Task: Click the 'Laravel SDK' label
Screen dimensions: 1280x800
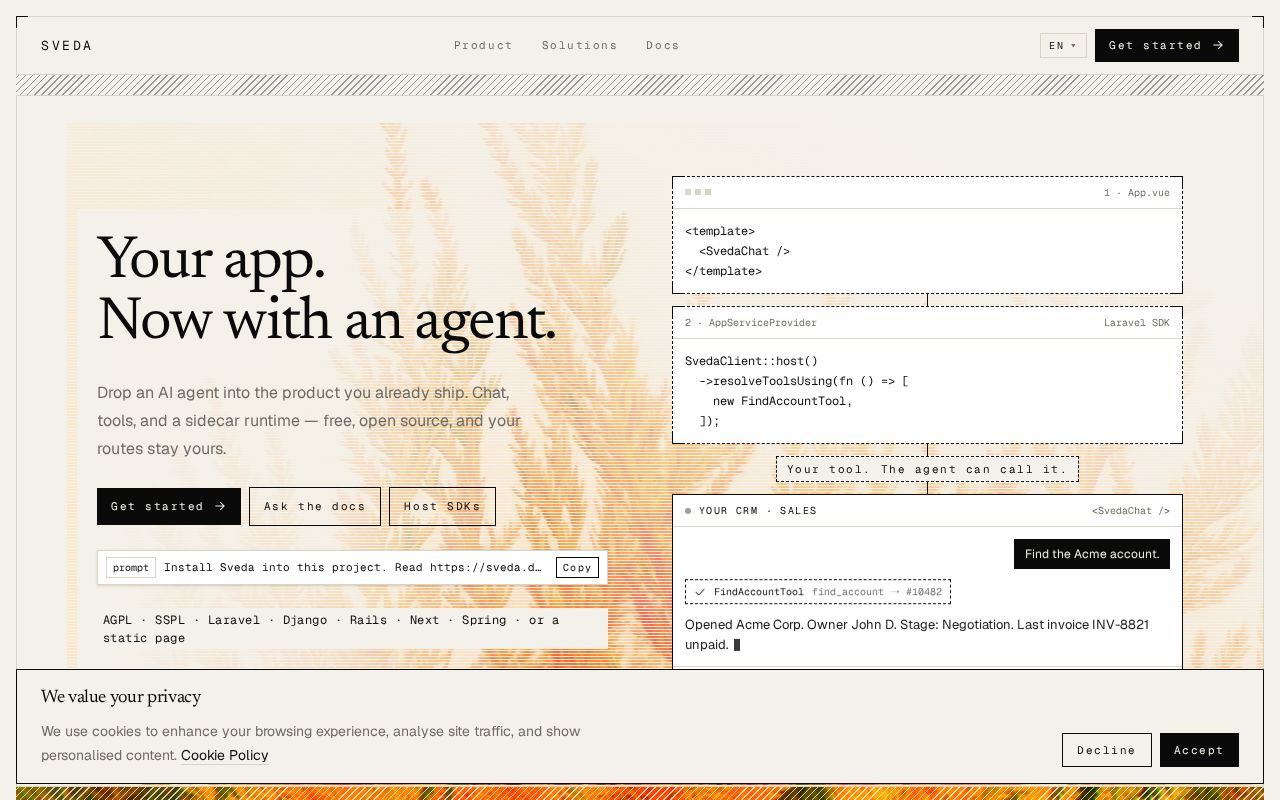Action: [1137, 323]
